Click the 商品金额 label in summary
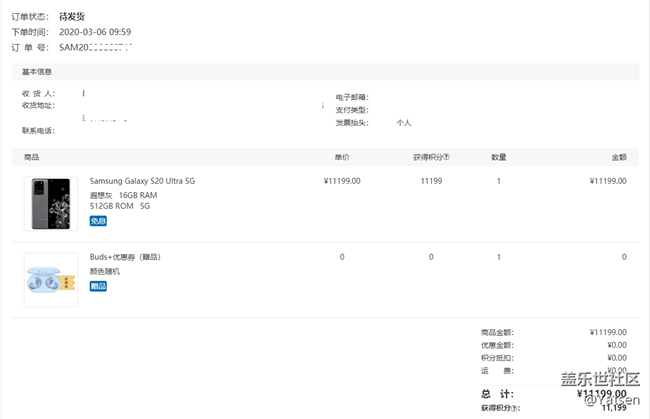Image resolution: width=650 pixels, height=419 pixels. [497, 332]
